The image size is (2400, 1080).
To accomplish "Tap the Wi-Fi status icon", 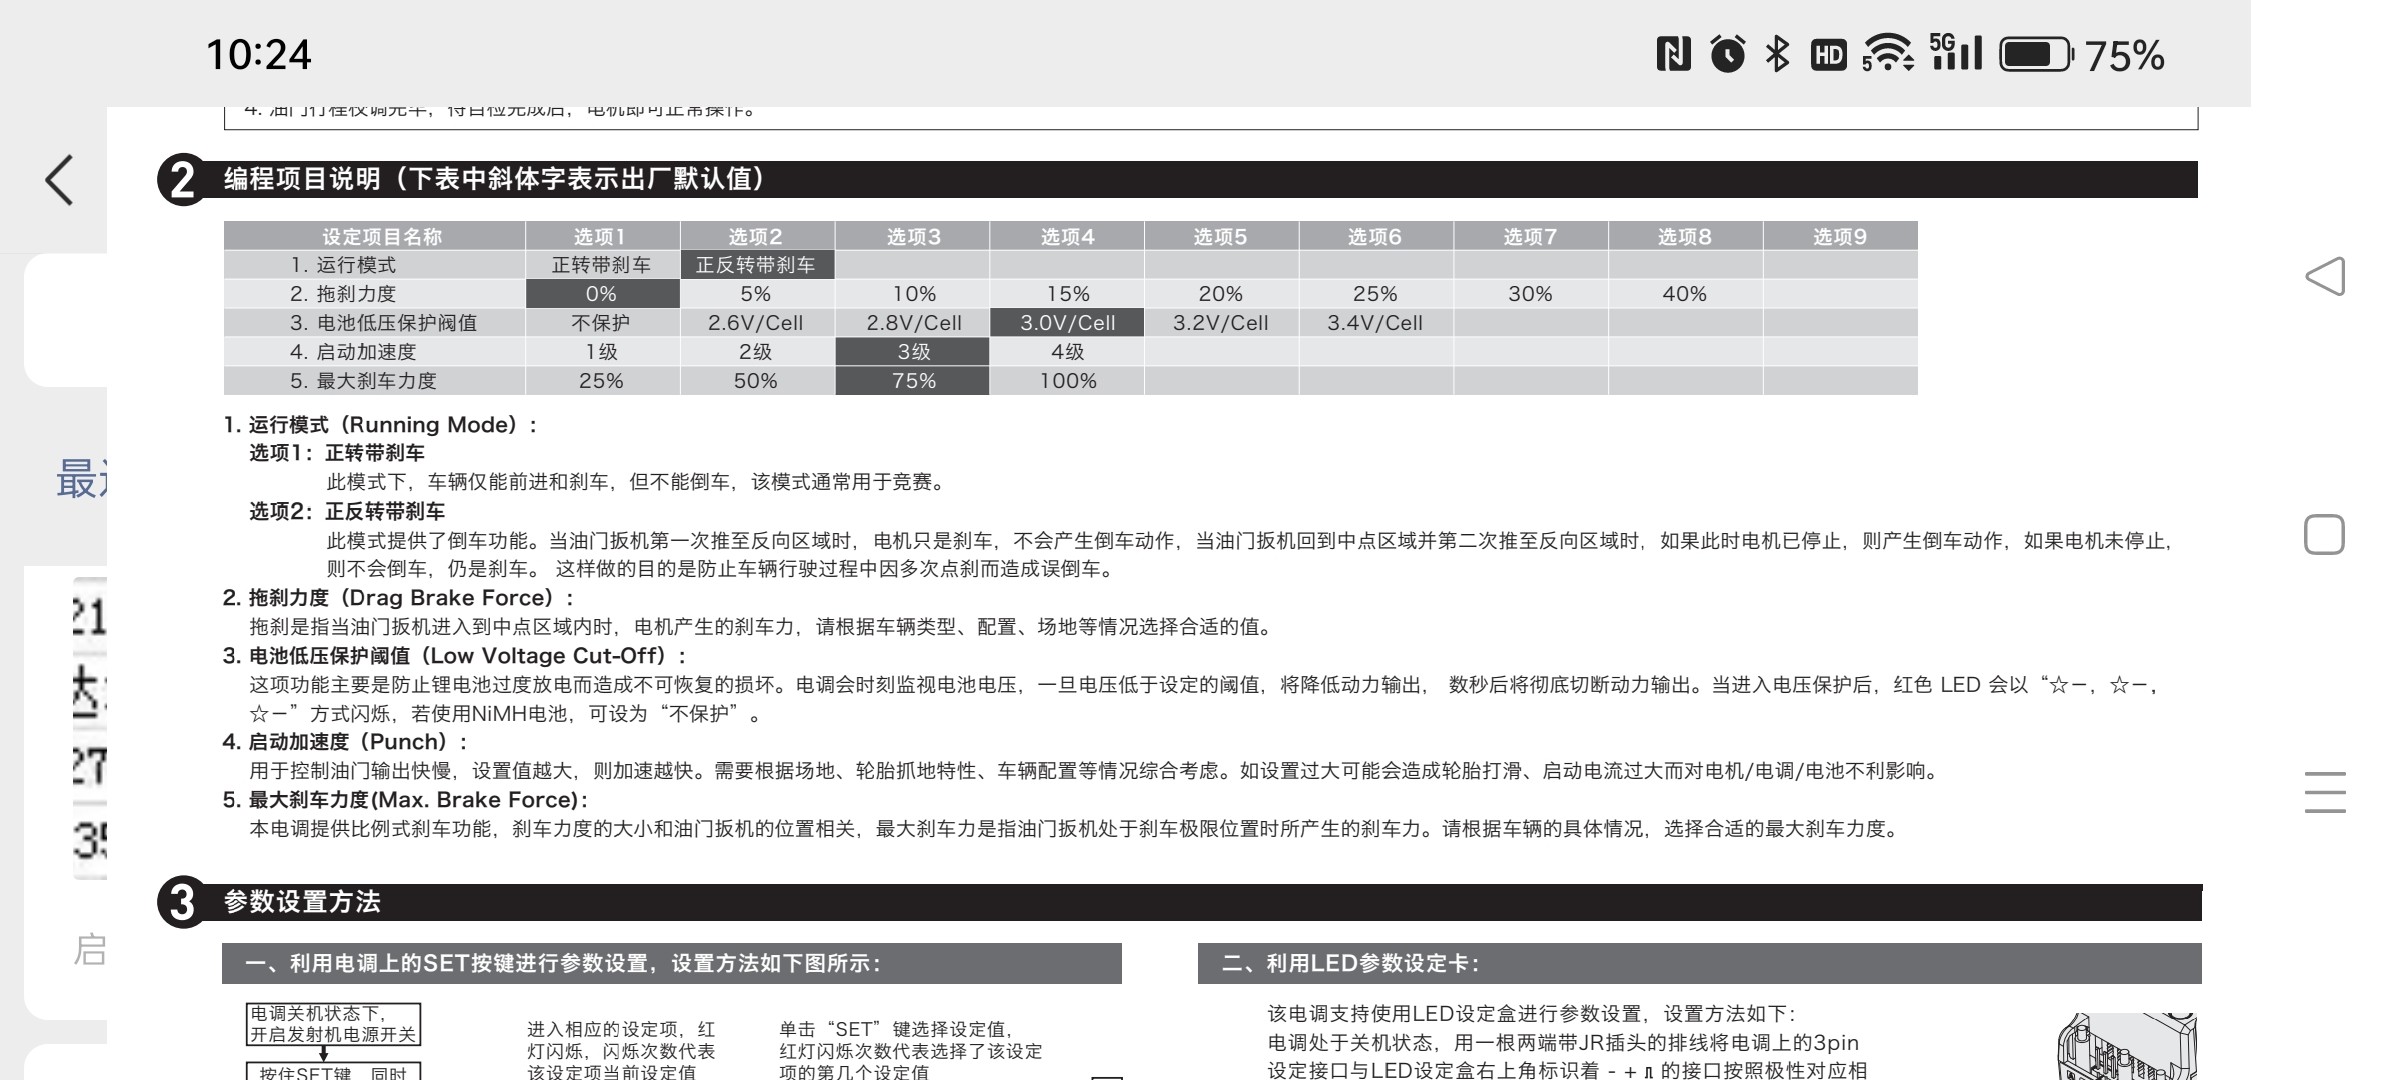I will point(1887,54).
